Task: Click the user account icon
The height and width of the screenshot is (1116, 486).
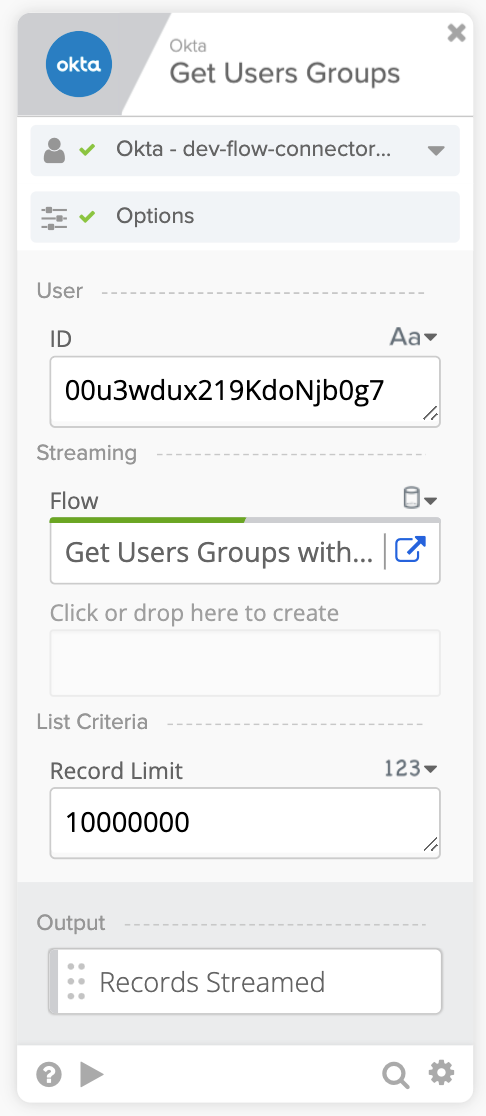Action: coord(55,150)
